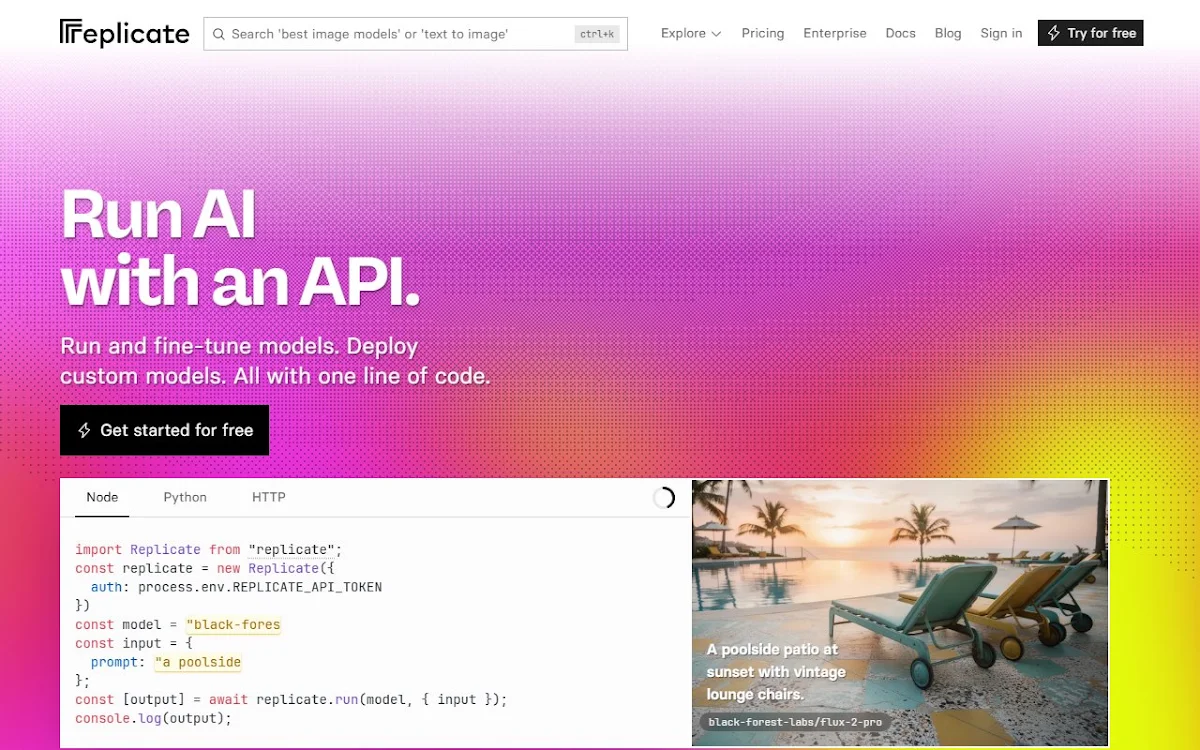The image size is (1200, 750).
Task: Open the Pricing page
Action: 763,33
